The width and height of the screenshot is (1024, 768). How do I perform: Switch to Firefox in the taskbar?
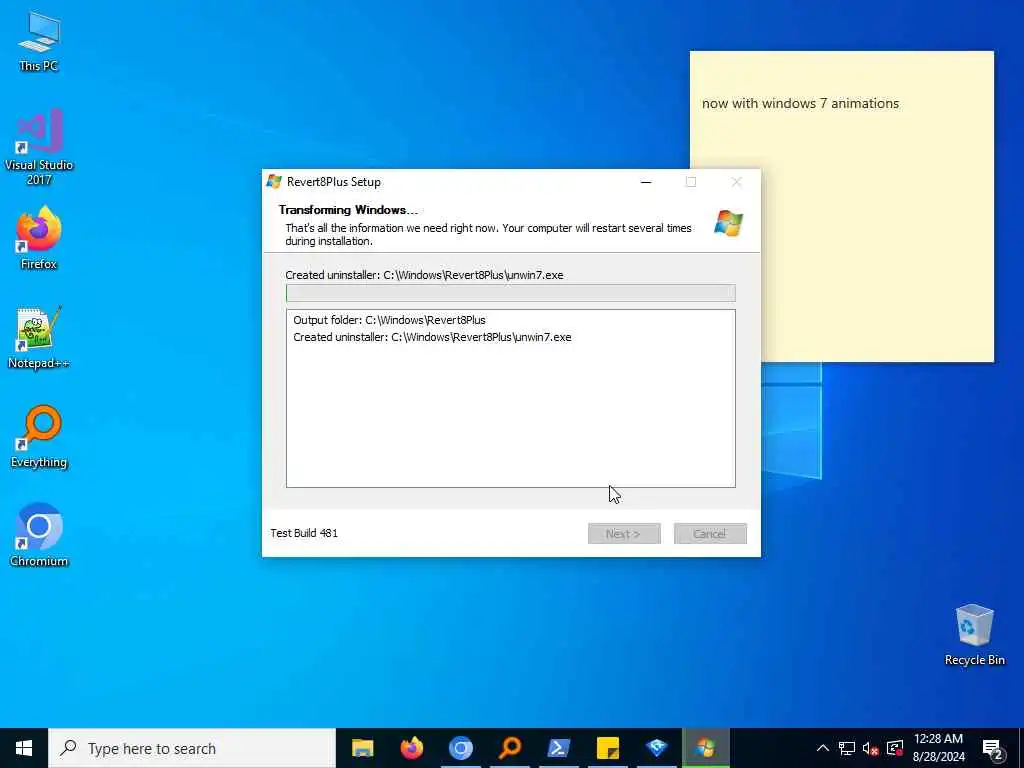pyautogui.click(x=411, y=748)
